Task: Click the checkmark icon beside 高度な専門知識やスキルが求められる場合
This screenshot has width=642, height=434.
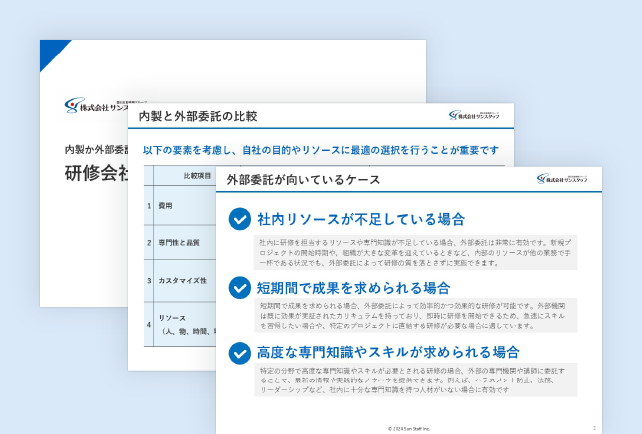Action: pyautogui.click(x=240, y=353)
